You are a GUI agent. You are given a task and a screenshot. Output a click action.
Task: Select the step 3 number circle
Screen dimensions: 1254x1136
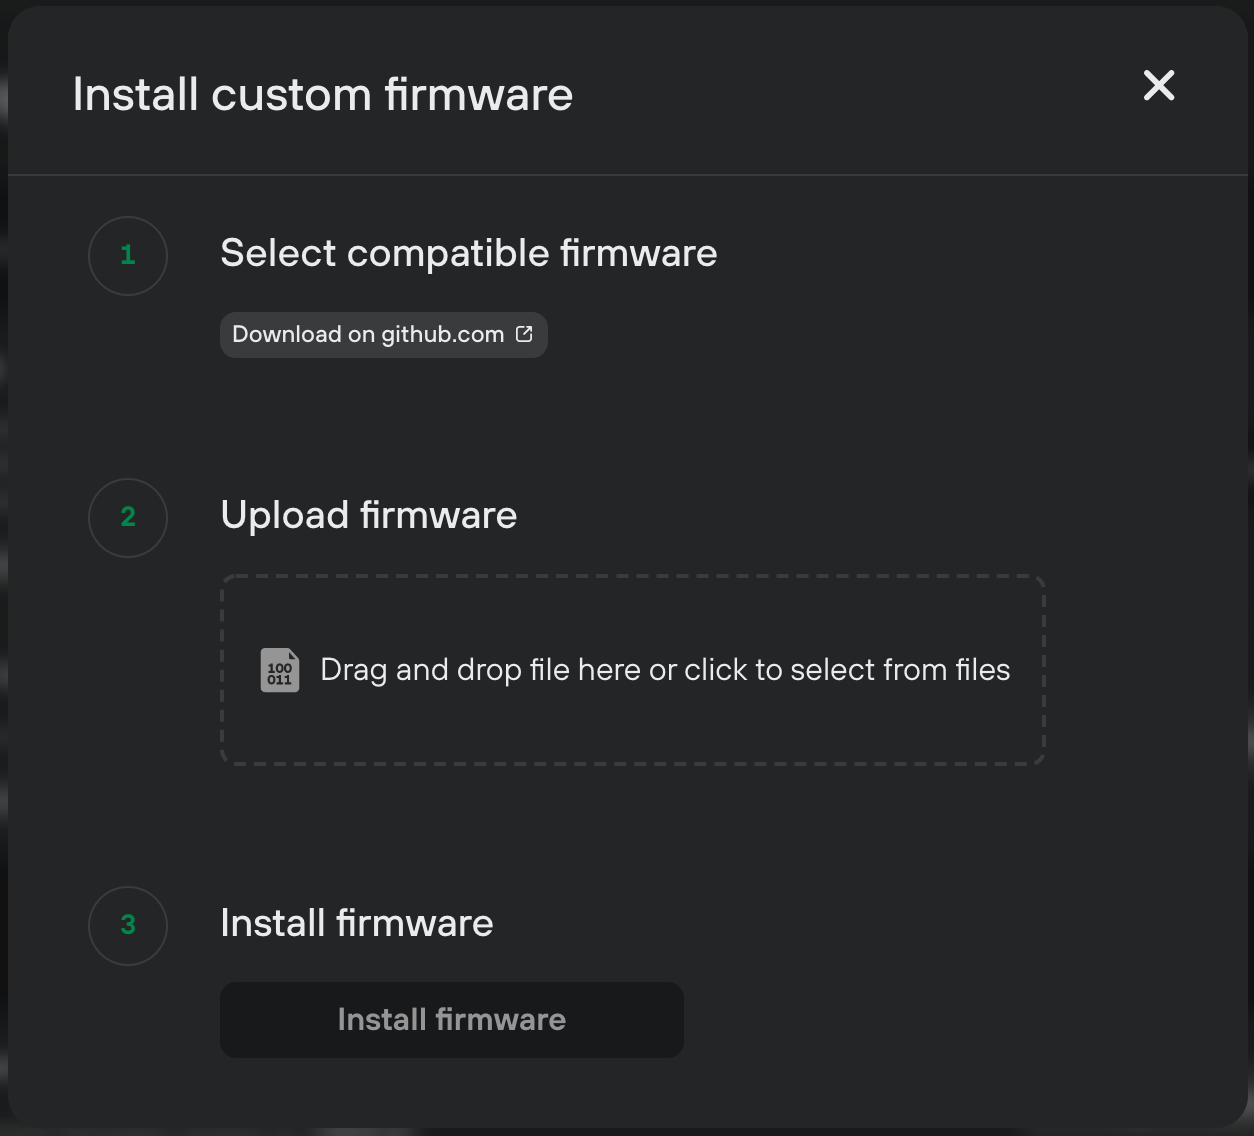(128, 926)
